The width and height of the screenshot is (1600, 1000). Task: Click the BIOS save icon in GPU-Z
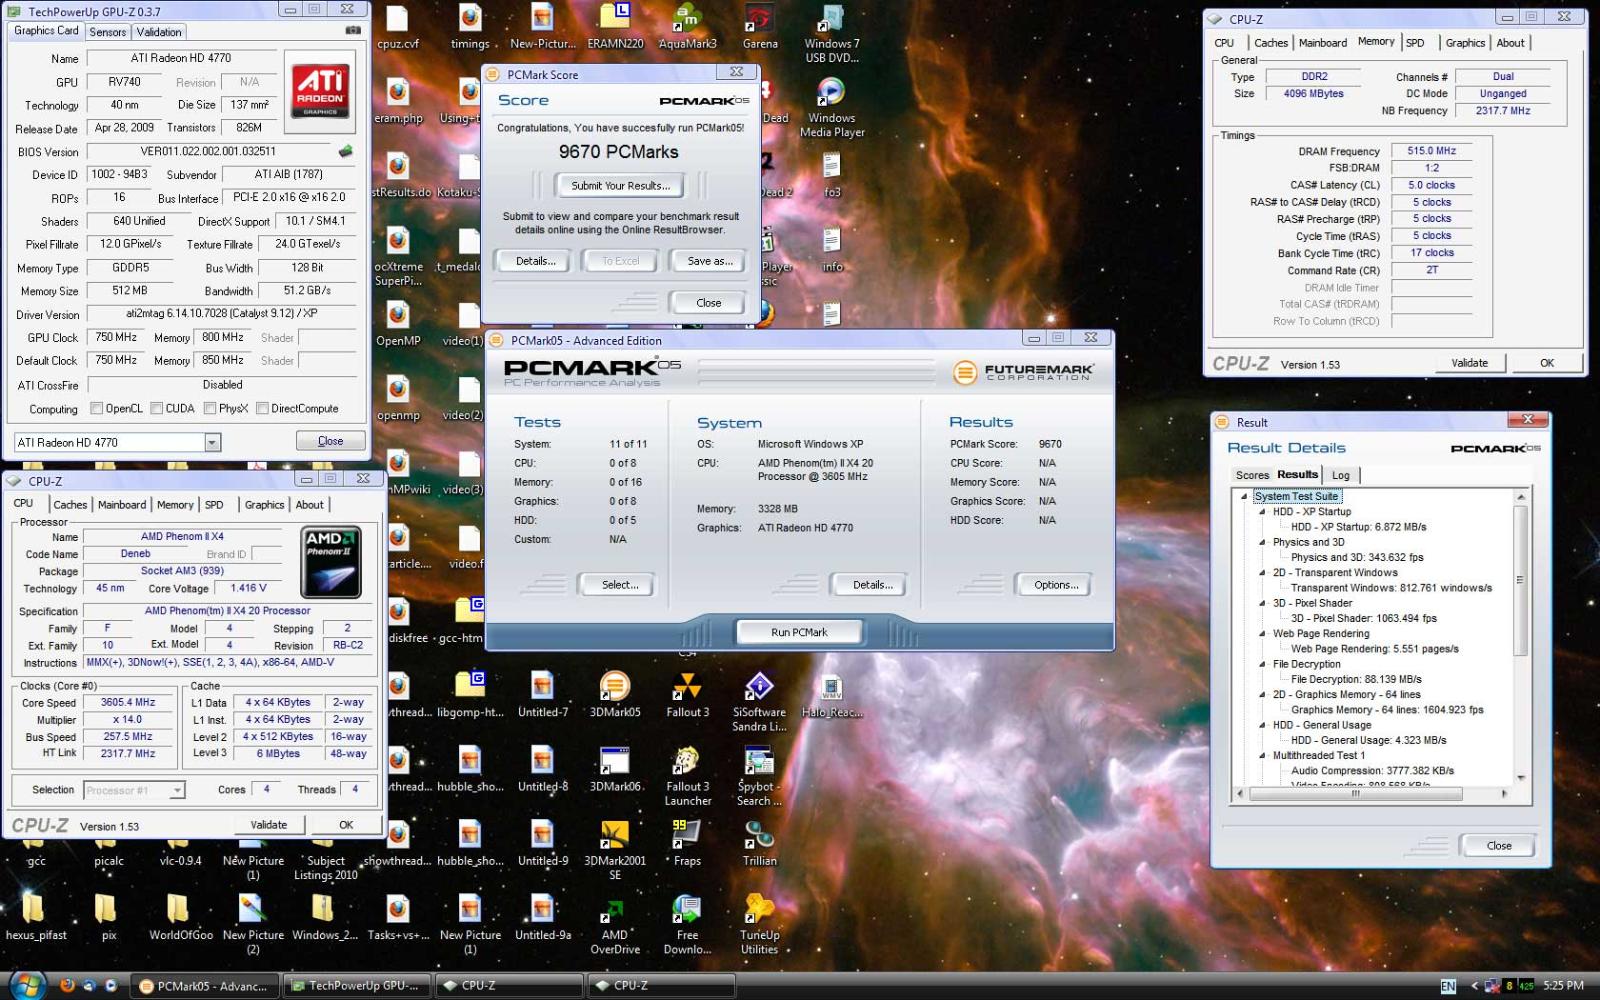(346, 151)
